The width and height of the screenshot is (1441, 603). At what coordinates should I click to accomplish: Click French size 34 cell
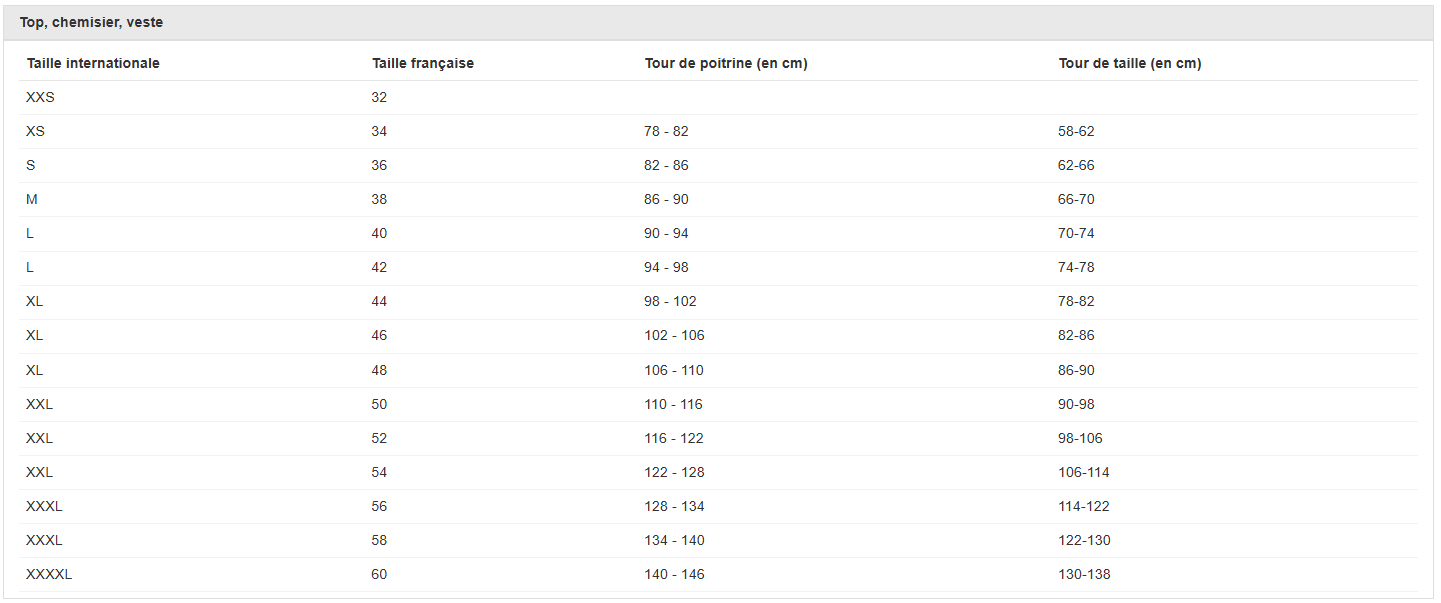point(379,131)
